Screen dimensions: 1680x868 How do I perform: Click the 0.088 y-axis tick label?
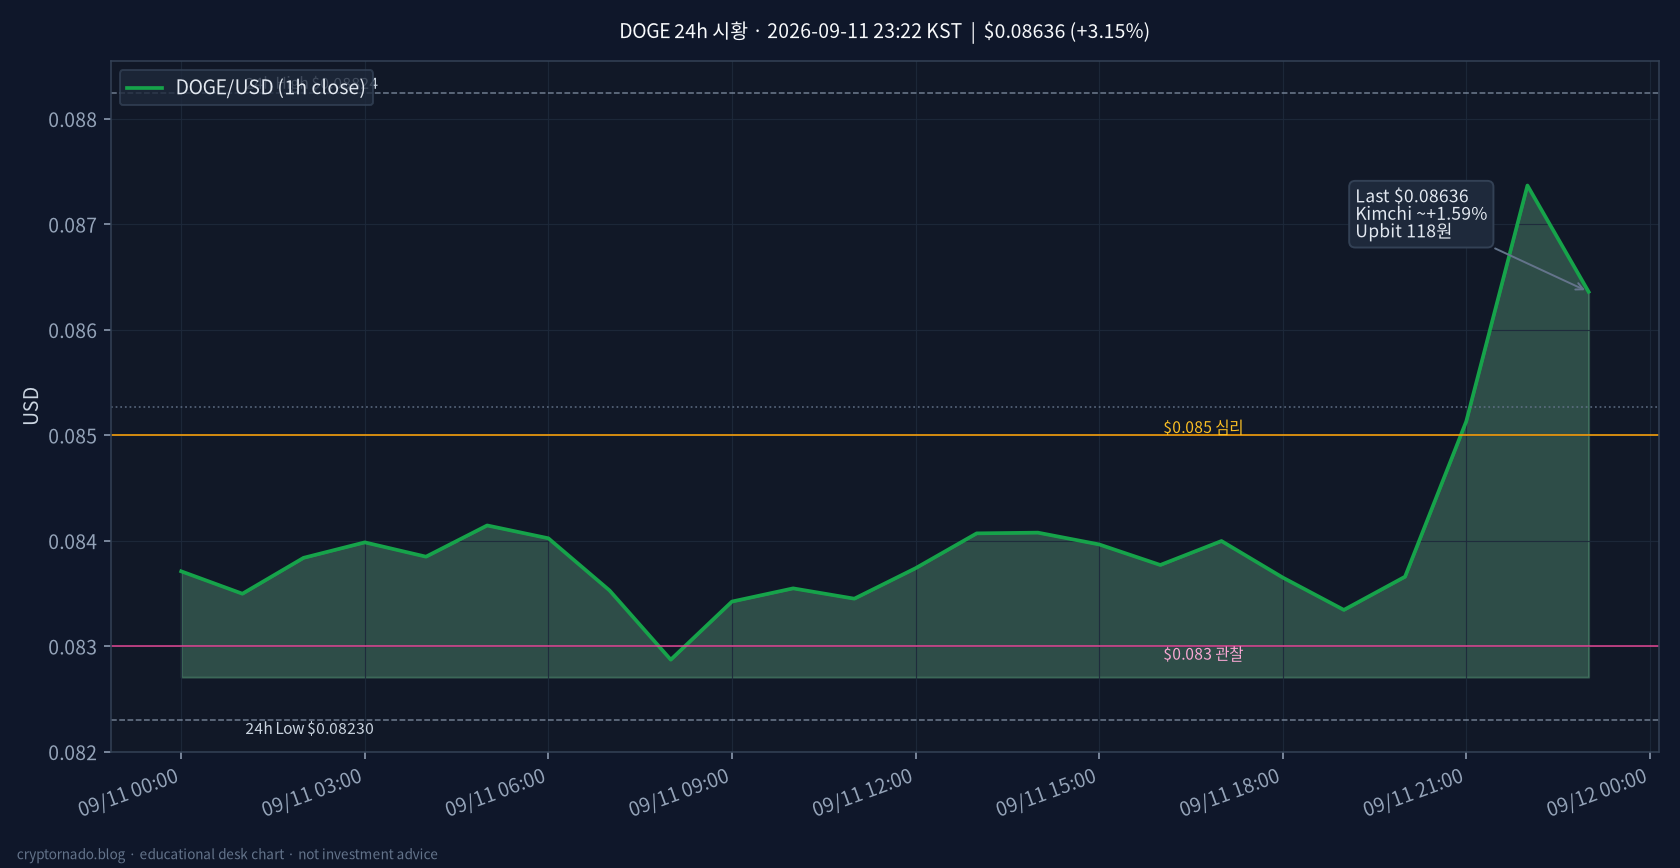73,120
